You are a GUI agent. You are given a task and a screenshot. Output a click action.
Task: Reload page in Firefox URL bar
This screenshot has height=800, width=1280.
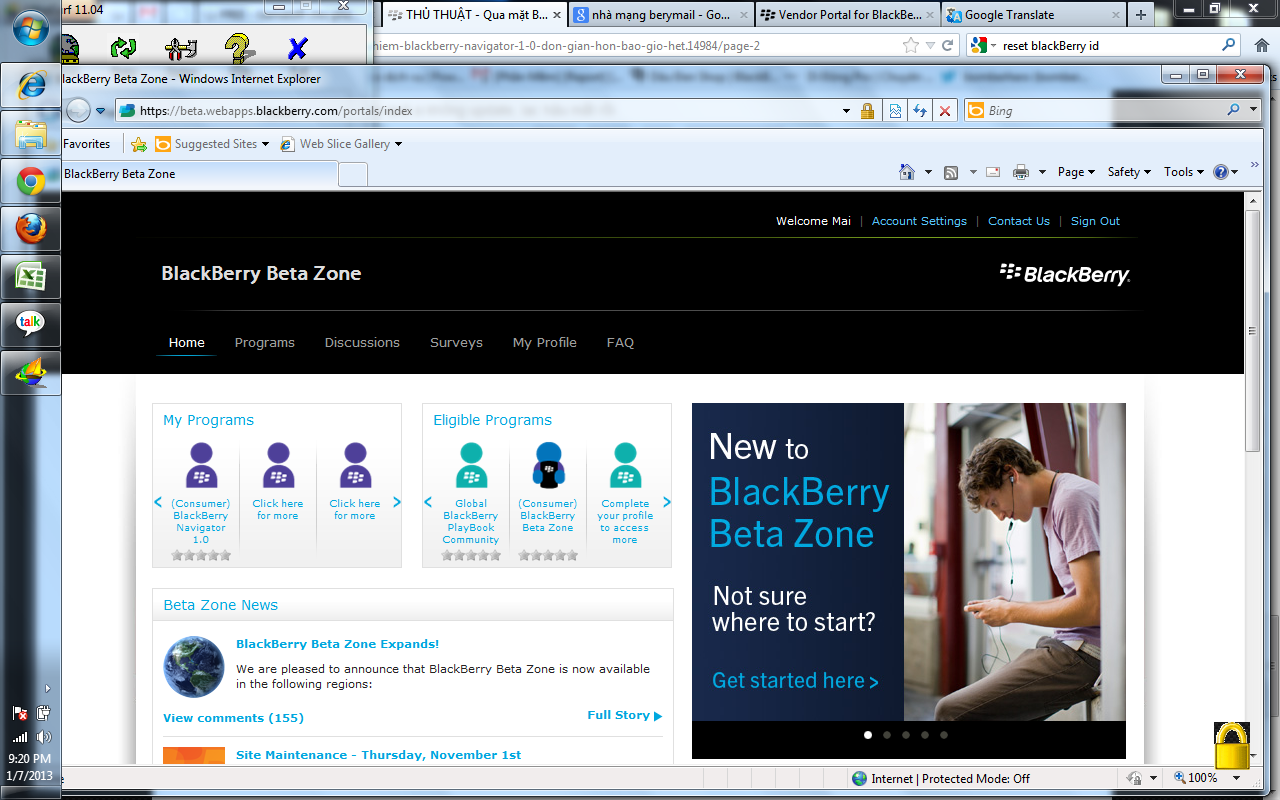(949, 45)
